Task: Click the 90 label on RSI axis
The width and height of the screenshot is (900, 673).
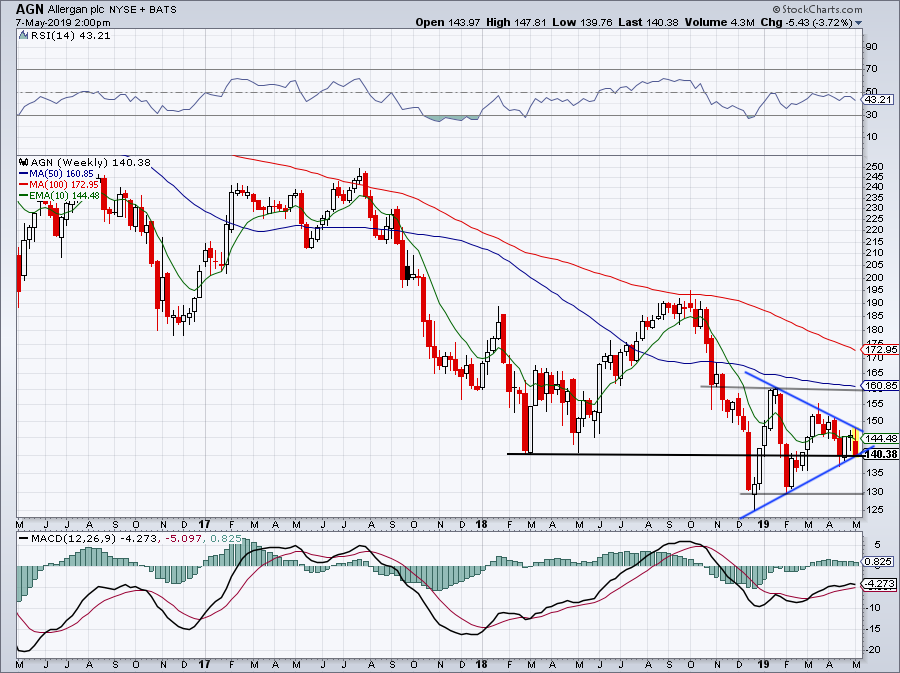Action: coord(871,46)
